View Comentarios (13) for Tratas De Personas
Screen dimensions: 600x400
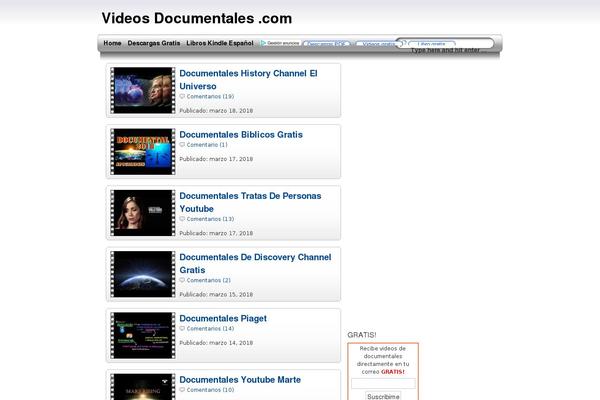[x=210, y=219]
